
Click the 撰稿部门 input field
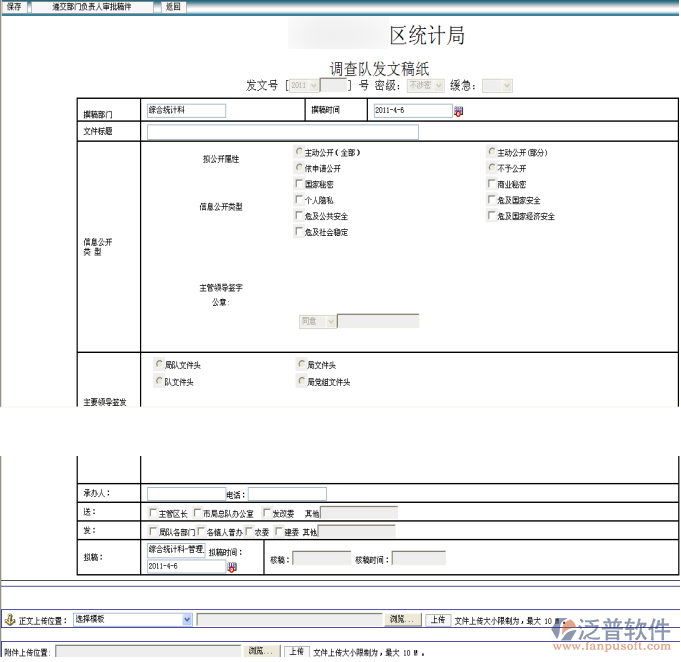coord(186,110)
